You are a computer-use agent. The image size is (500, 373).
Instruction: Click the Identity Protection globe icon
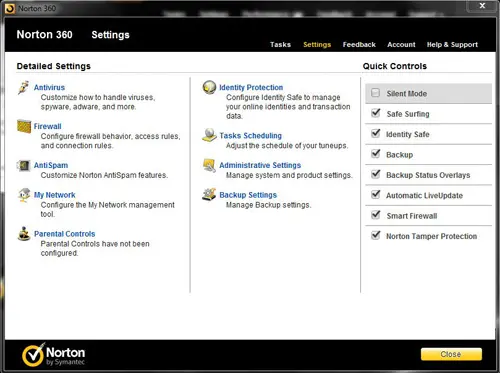pos(209,87)
